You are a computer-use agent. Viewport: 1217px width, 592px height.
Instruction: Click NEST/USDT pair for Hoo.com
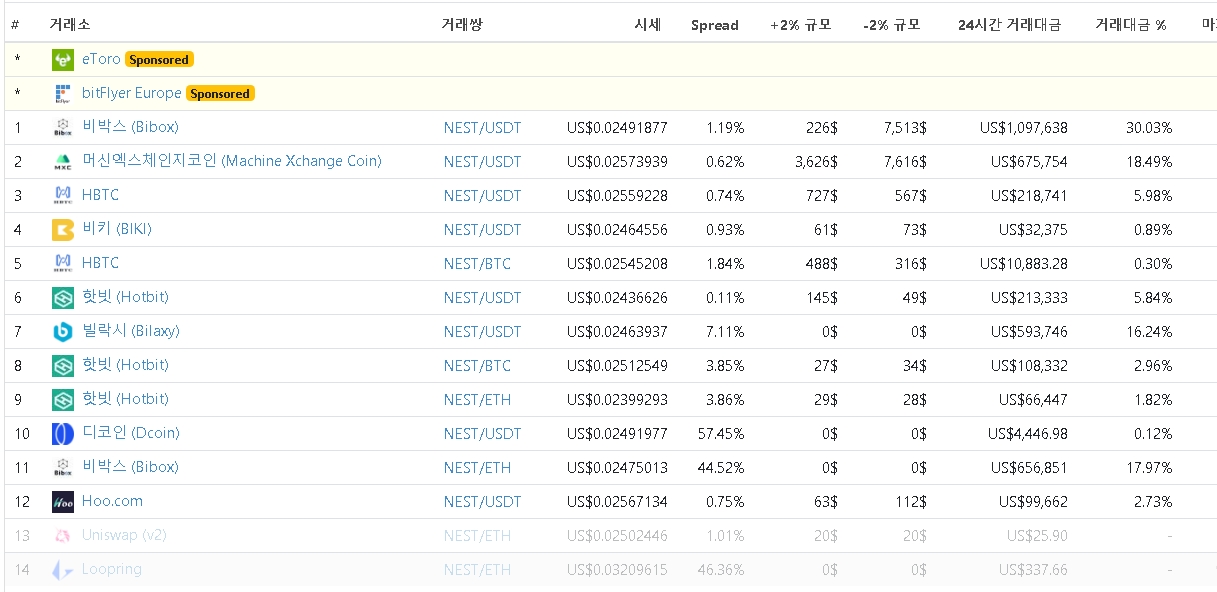(x=482, y=501)
